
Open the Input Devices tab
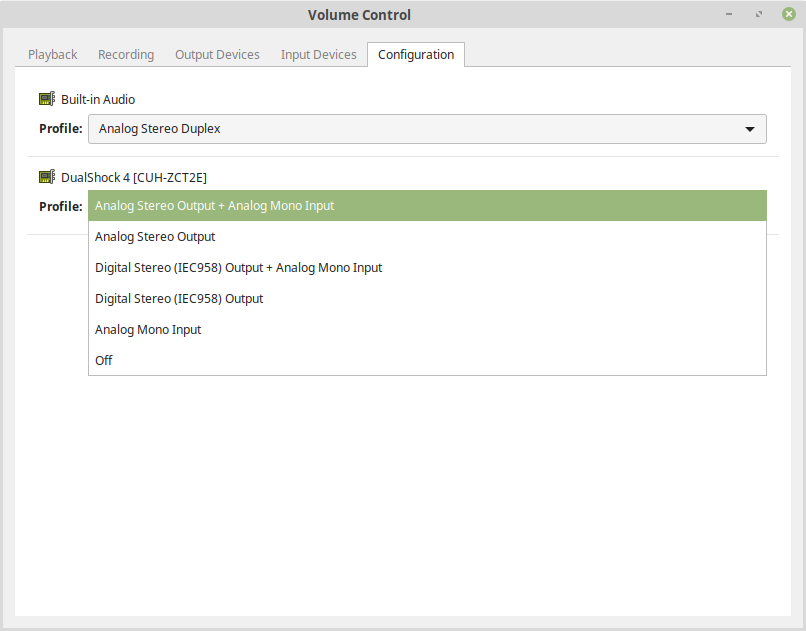[x=318, y=54]
